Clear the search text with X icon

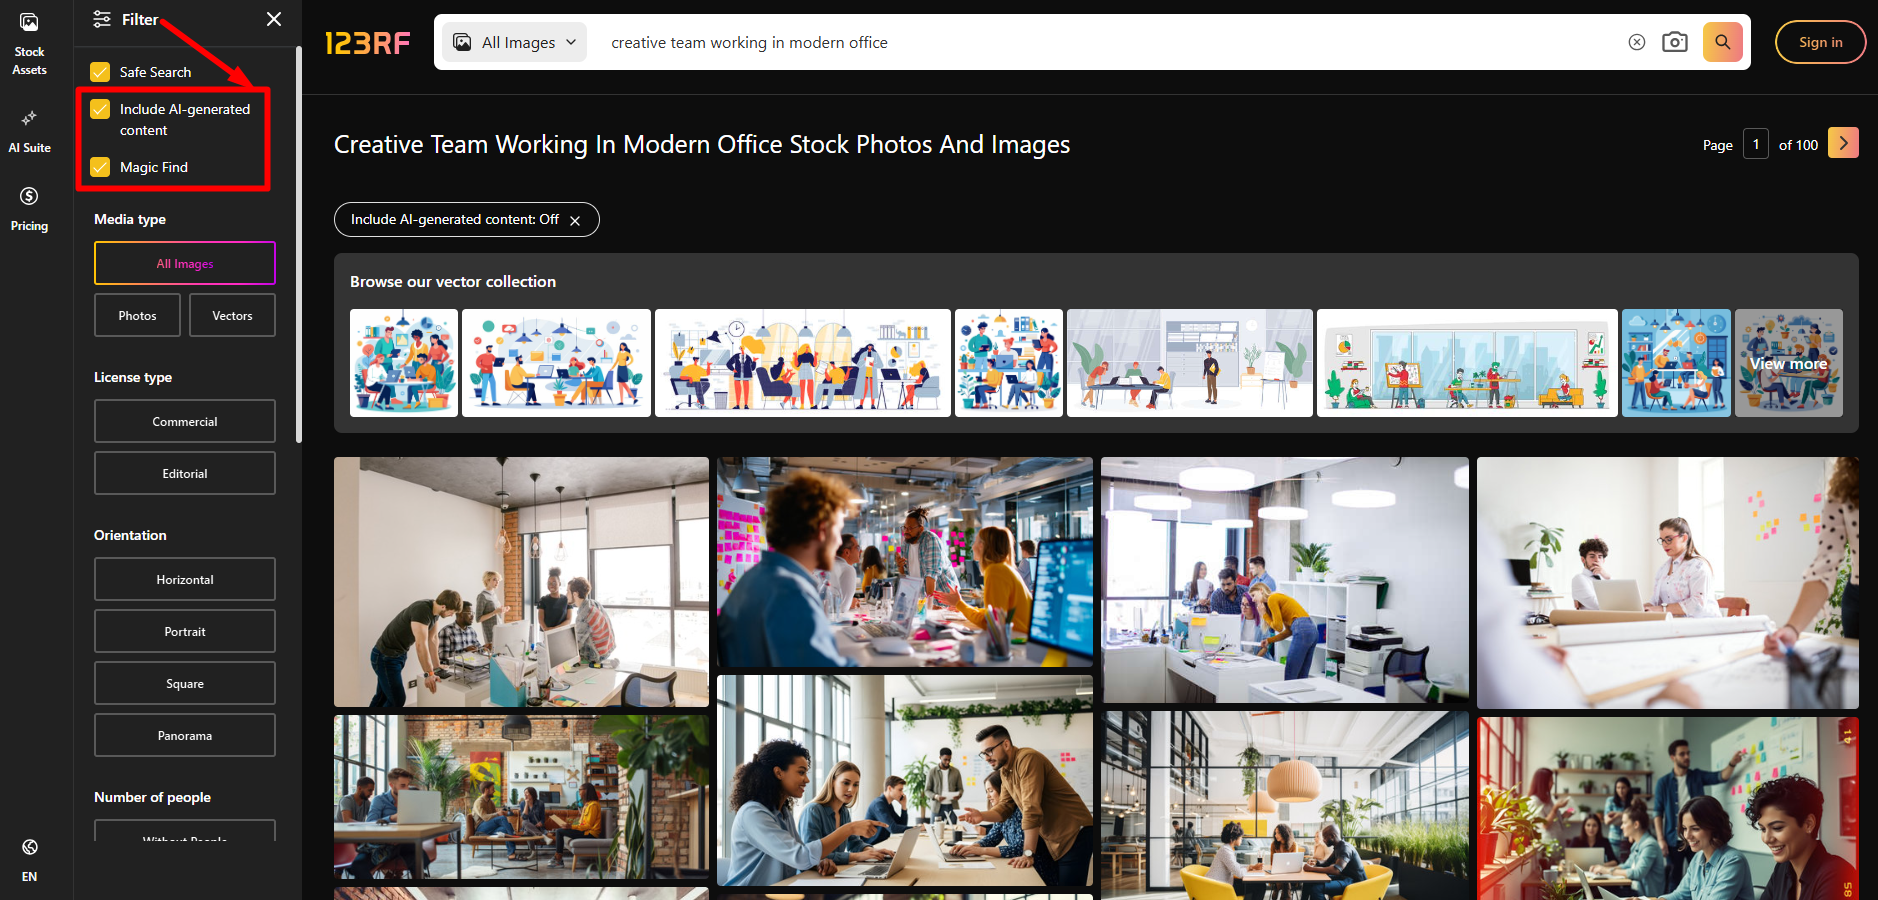(1636, 42)
